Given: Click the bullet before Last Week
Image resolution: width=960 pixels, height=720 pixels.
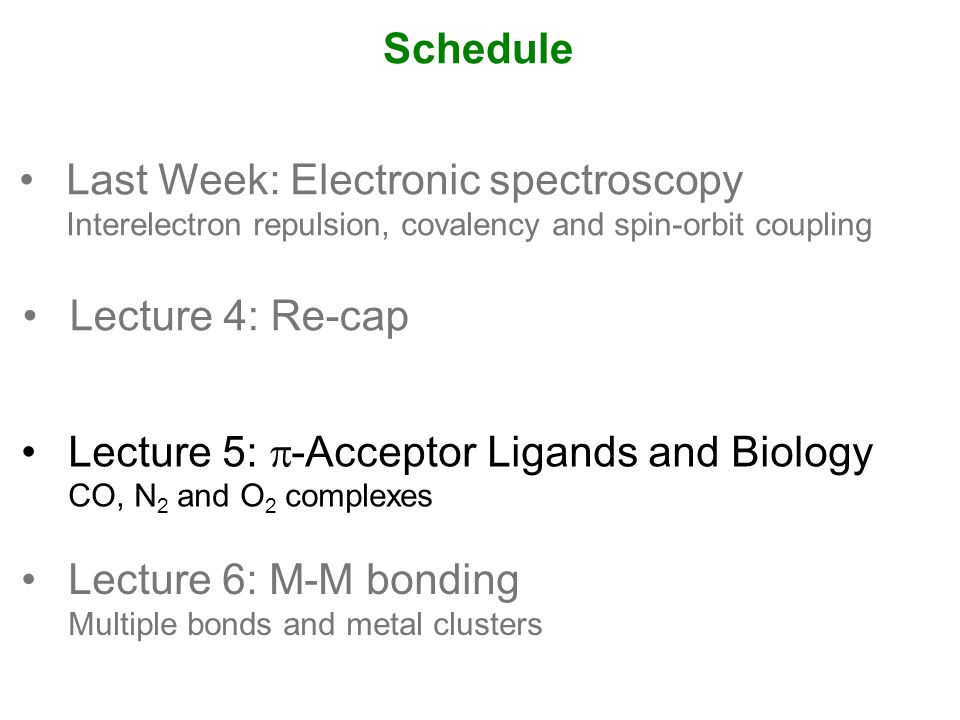Looking at the screenshot, I should (x=26, y=179).
